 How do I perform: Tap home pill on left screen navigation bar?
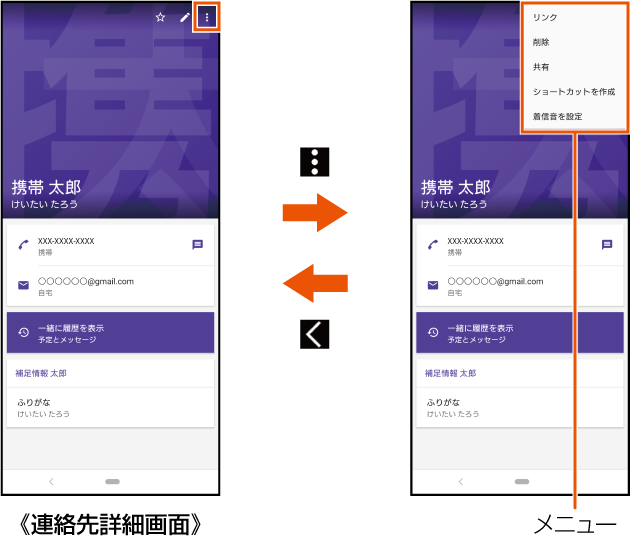pos(112,481)
